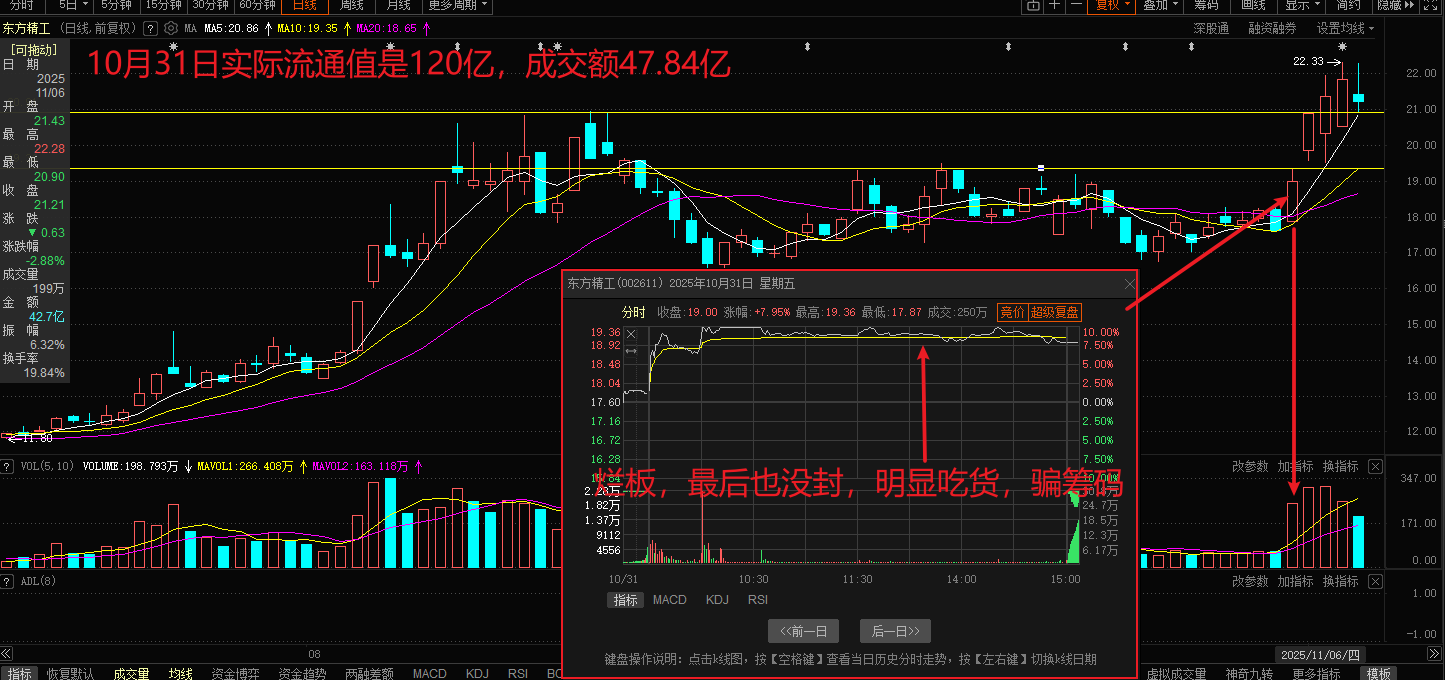
Task: Click 加指标 in the VOL panel
Action: (x=1296, y=467)
